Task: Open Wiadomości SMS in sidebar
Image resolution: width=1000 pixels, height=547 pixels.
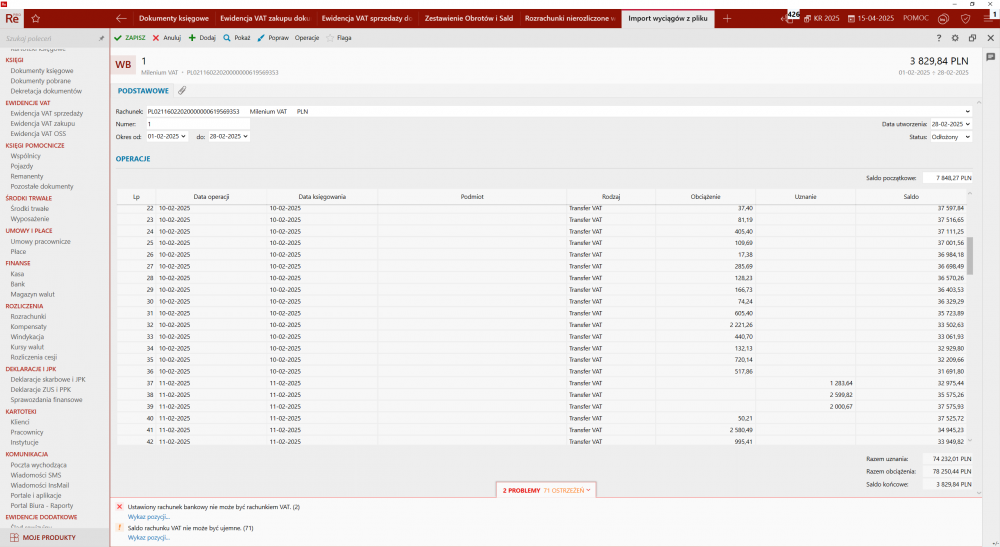Action: pos(36,475)
